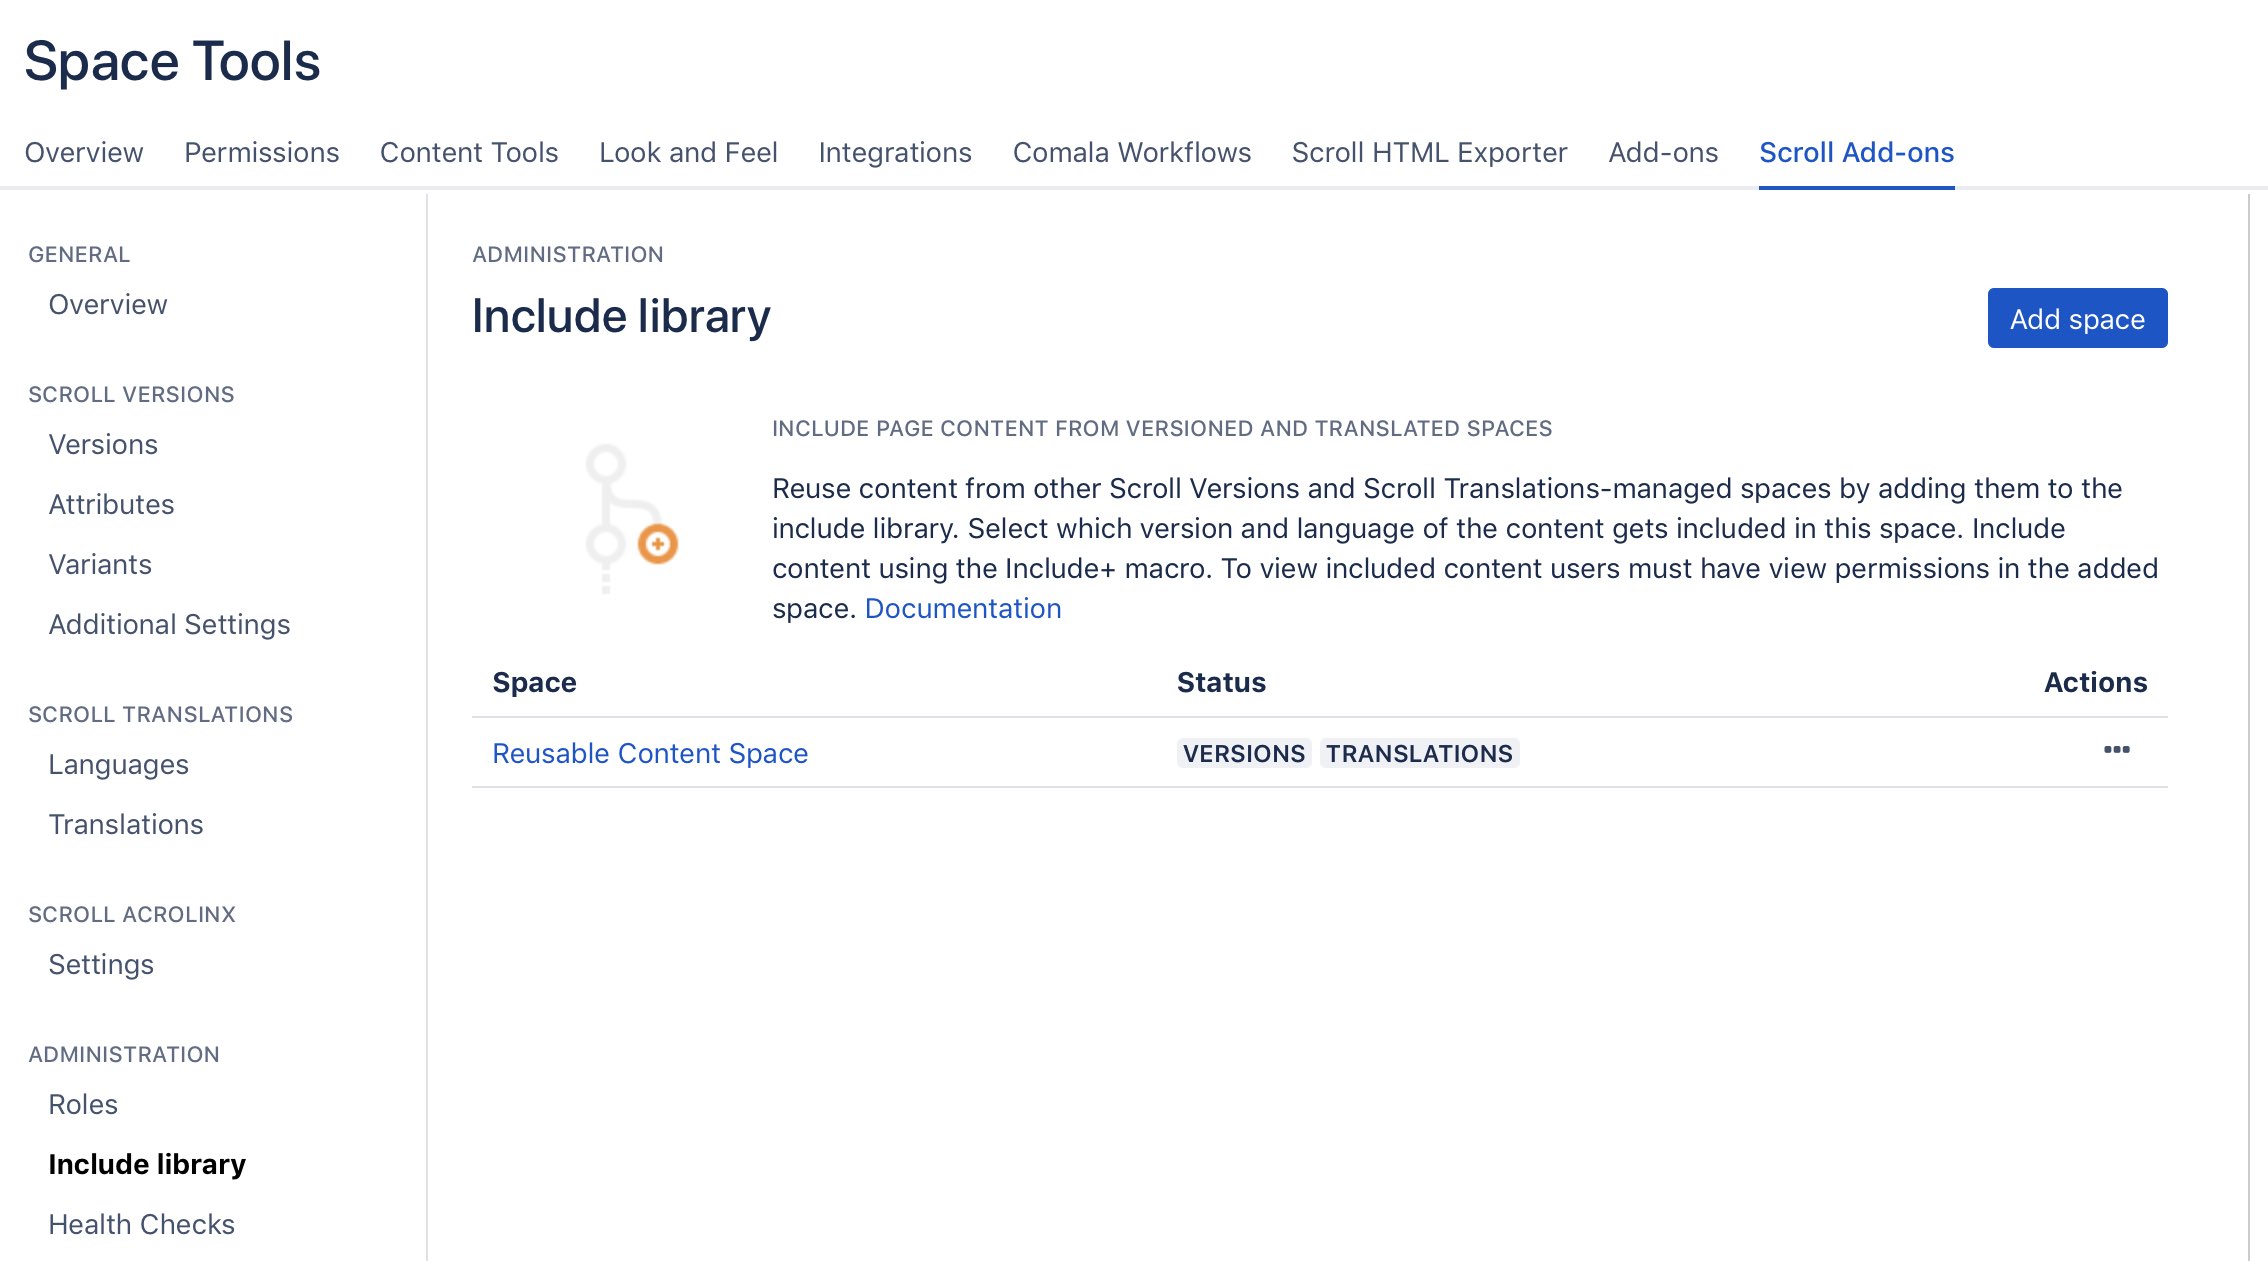The height and width of the screenshot is (1261, 2268).
Task: Open Attributes under Scroll Versions
Action: point(111,504)
